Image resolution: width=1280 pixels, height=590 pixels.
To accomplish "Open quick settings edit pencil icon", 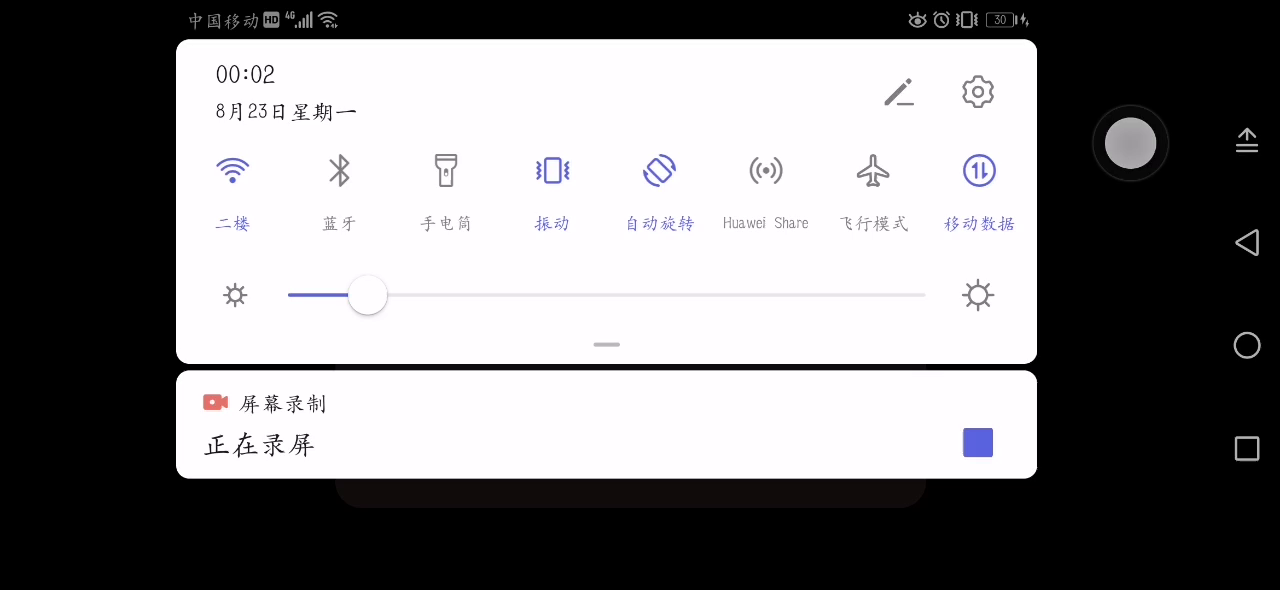I will pos(899,92).
